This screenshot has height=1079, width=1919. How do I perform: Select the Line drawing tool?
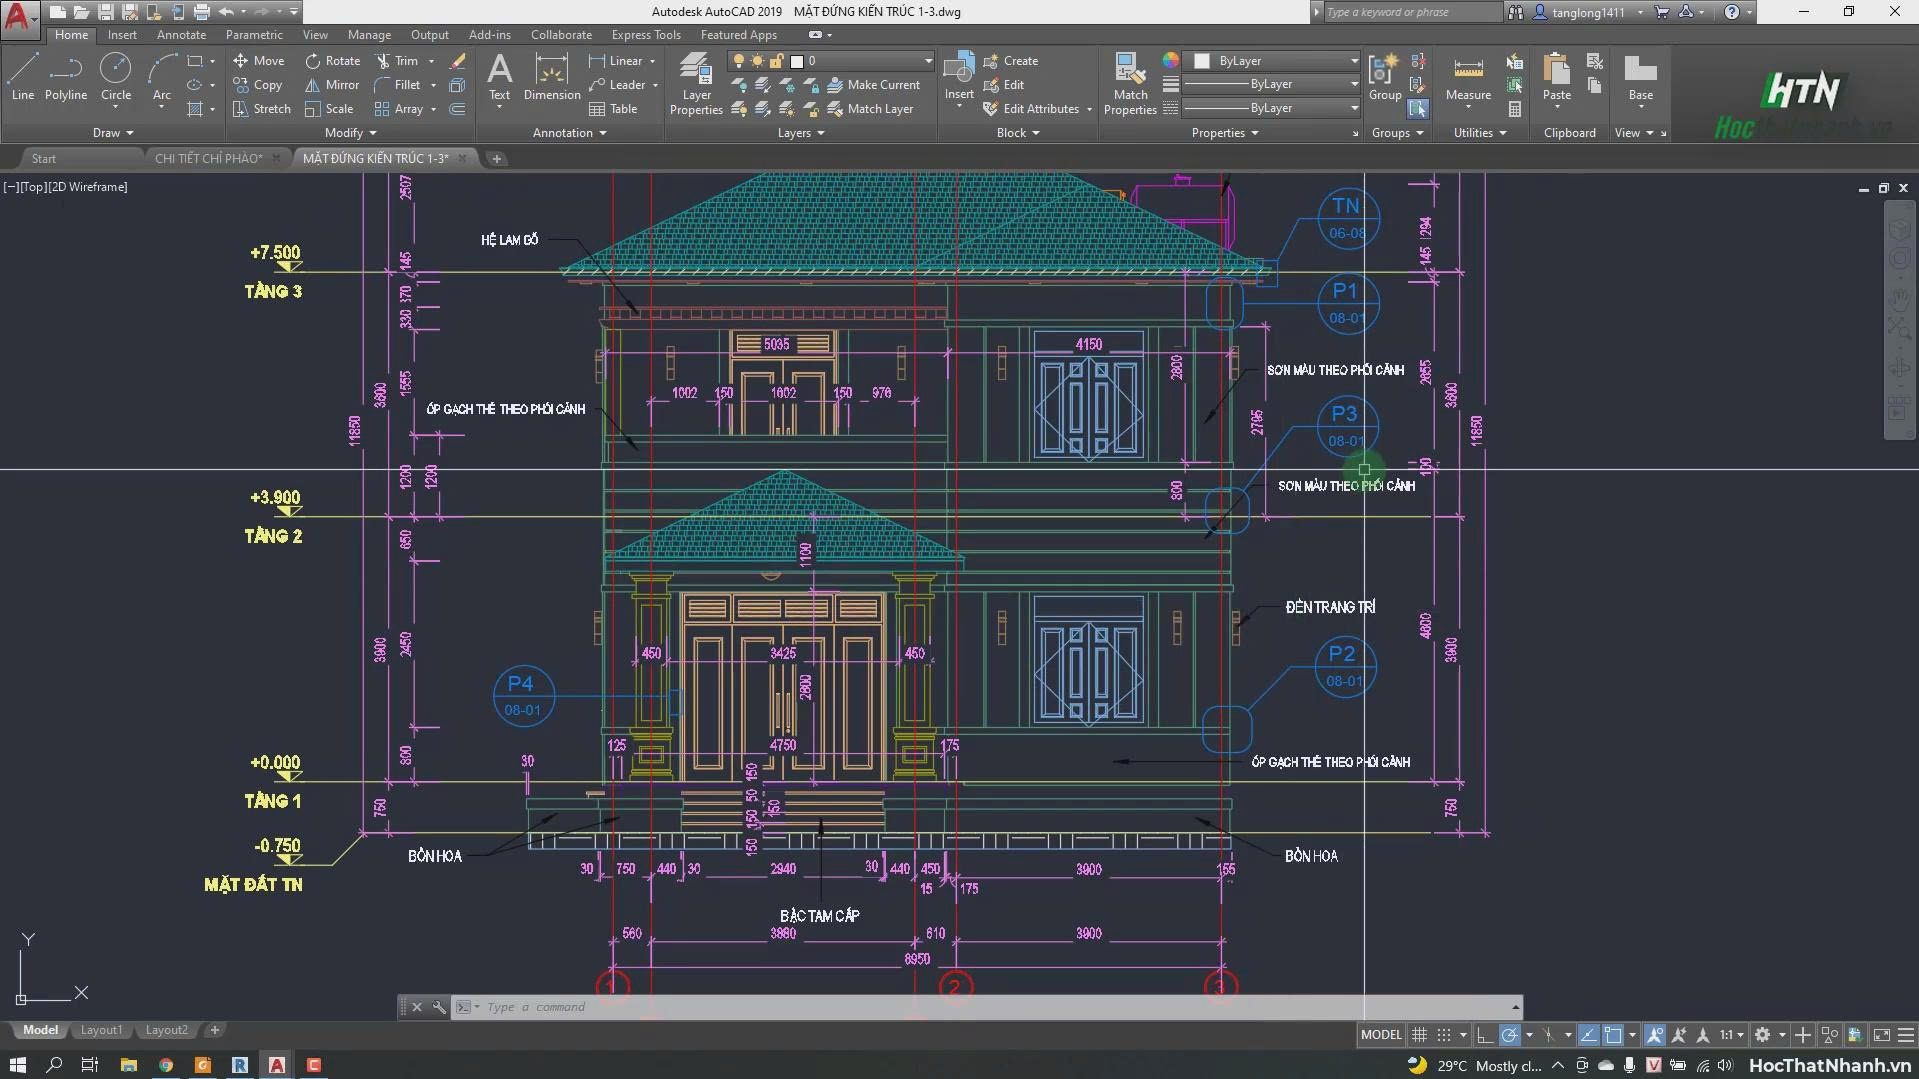point(23,77)
